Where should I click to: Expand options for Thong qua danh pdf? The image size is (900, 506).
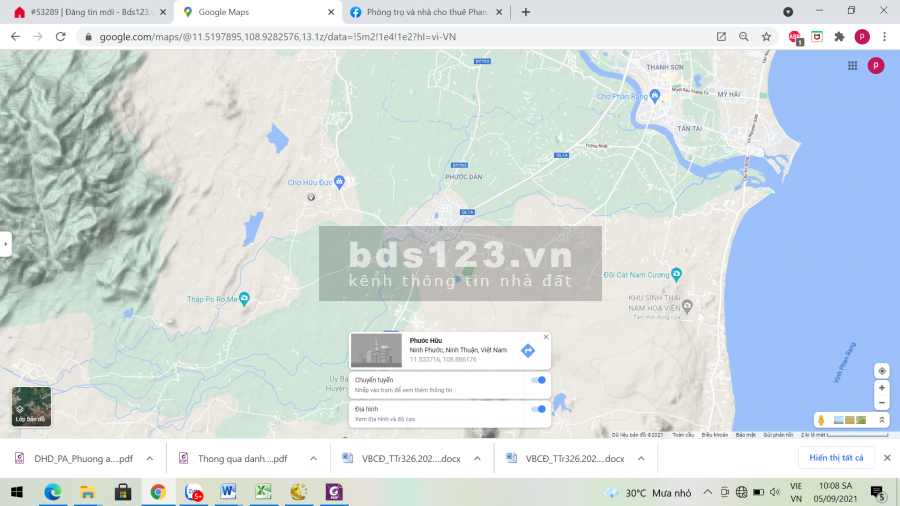(x=313, y=458)
